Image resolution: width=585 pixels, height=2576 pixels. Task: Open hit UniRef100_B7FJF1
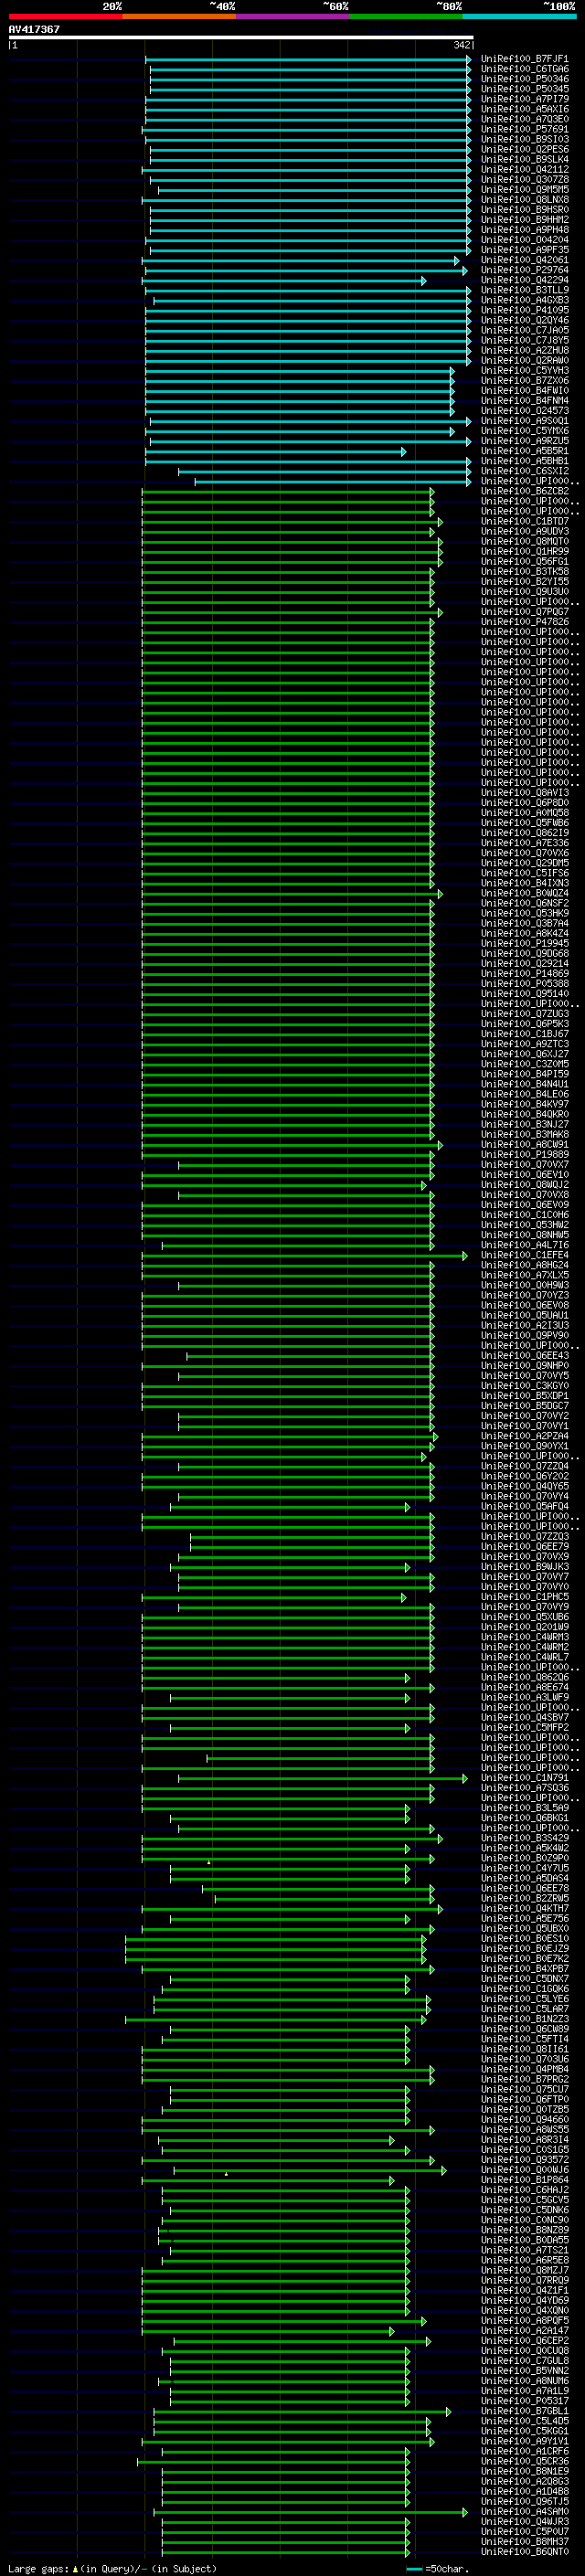tap(525, 59)
